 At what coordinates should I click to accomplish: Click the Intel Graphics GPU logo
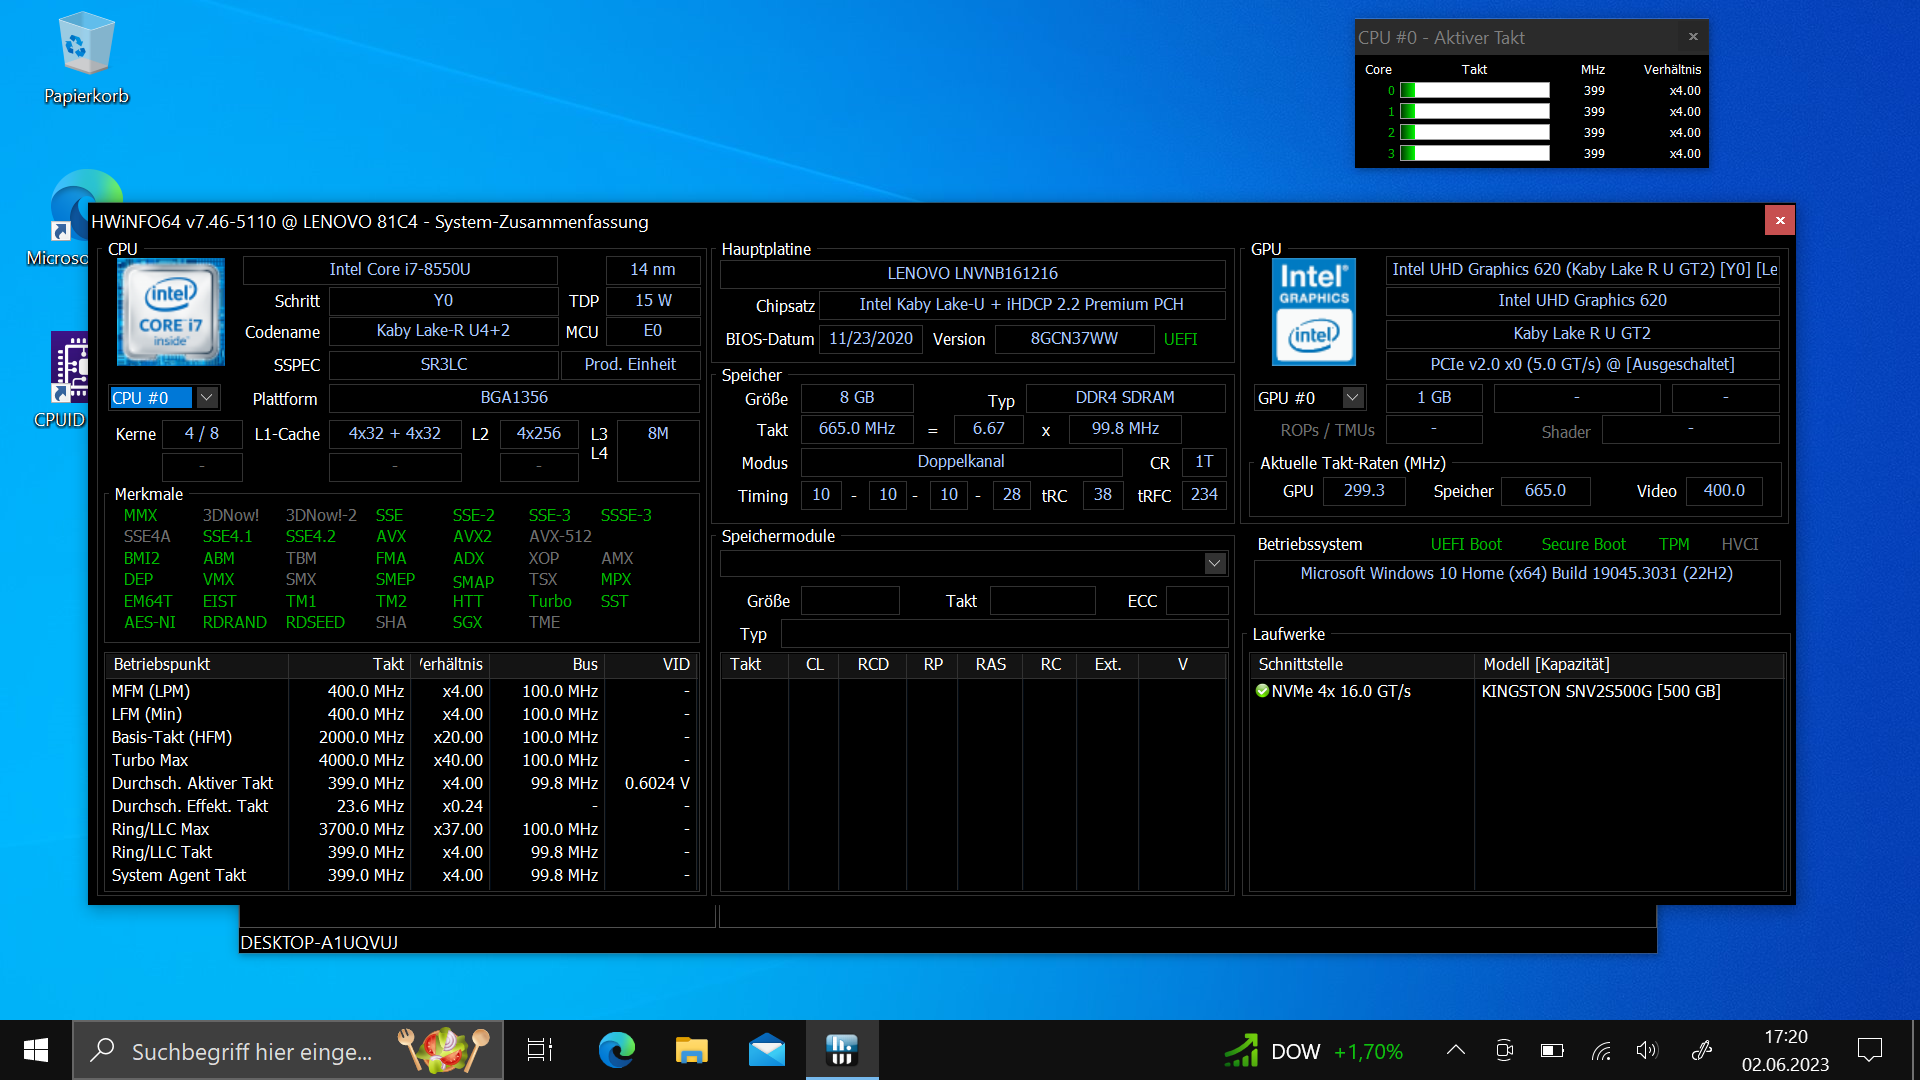pos(1313,311)
